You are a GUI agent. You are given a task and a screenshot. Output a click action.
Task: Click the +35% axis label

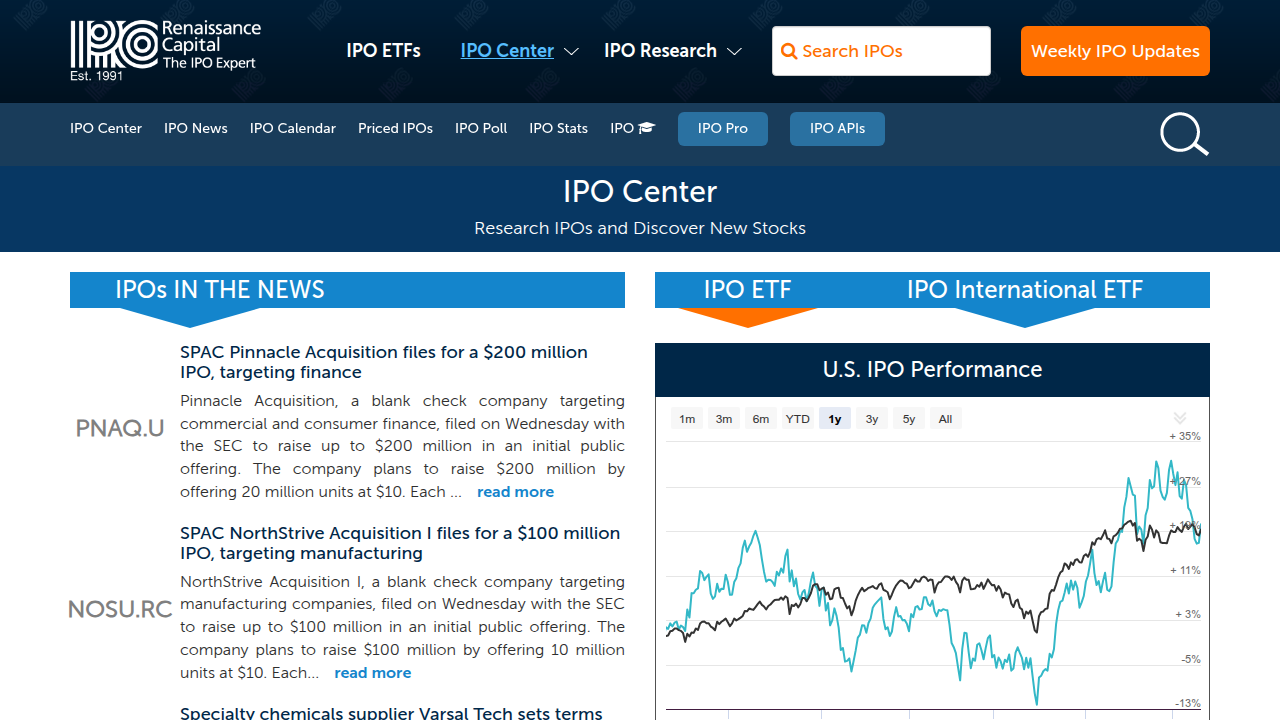(1185, 436)
